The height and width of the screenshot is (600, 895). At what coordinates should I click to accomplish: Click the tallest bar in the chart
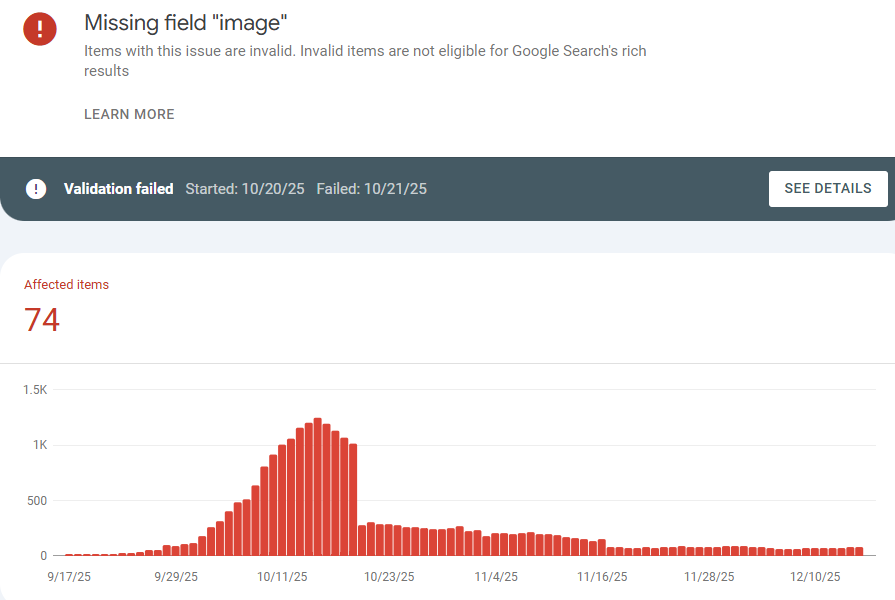point(317,487)
